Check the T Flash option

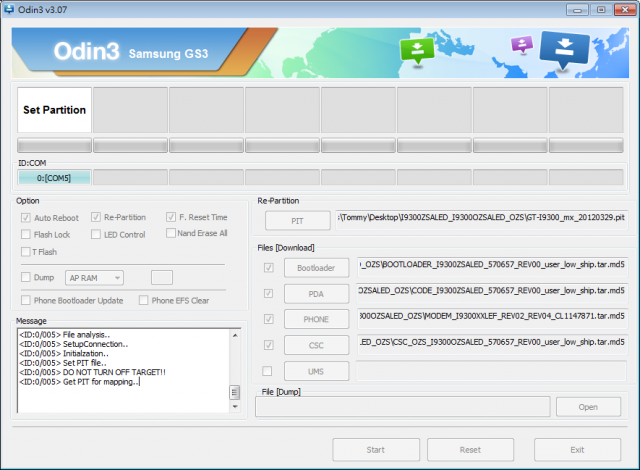click(x=25, y=252)
